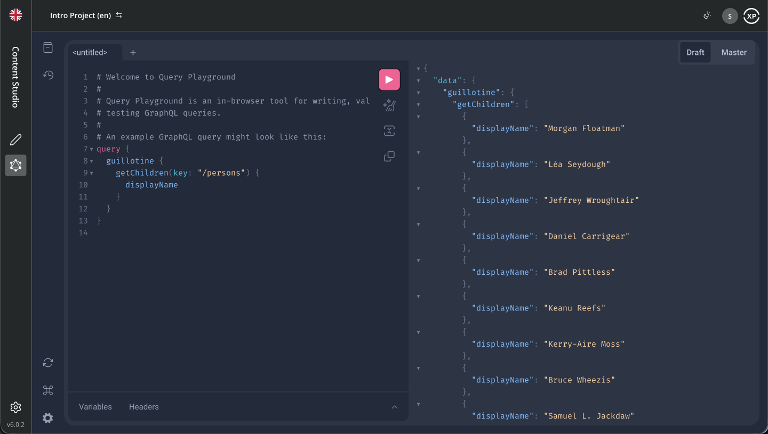
Task: Collapse the "guillotine" node in results
Action: pos(418,93)
